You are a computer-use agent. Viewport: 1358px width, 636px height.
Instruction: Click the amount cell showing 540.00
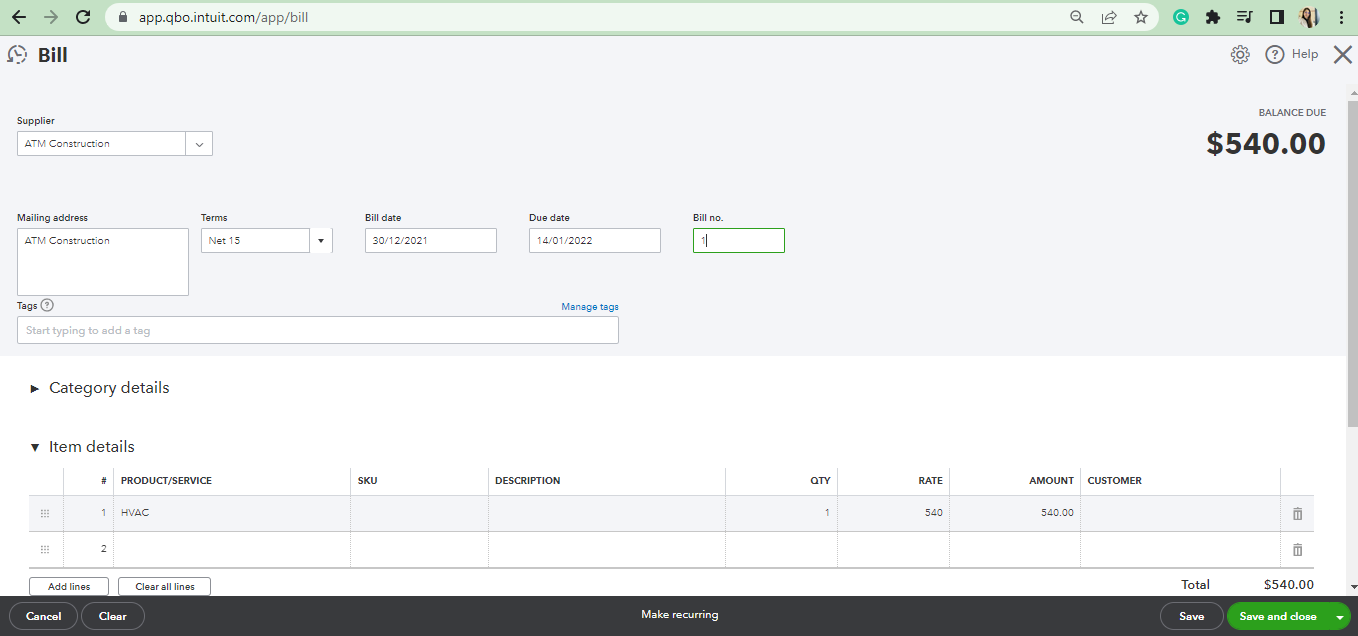pyautogui.click(x=1015, y=513)
